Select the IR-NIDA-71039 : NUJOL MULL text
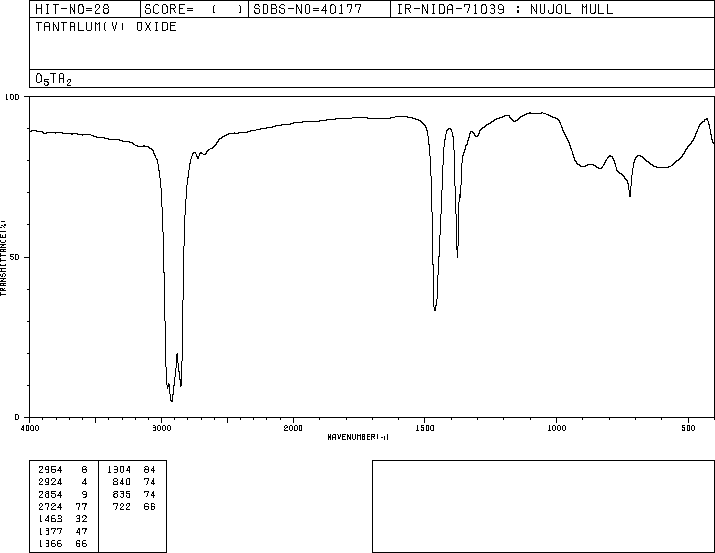This screenshot has height=553, width=715. pyautogui.click(x=505, y=9)
